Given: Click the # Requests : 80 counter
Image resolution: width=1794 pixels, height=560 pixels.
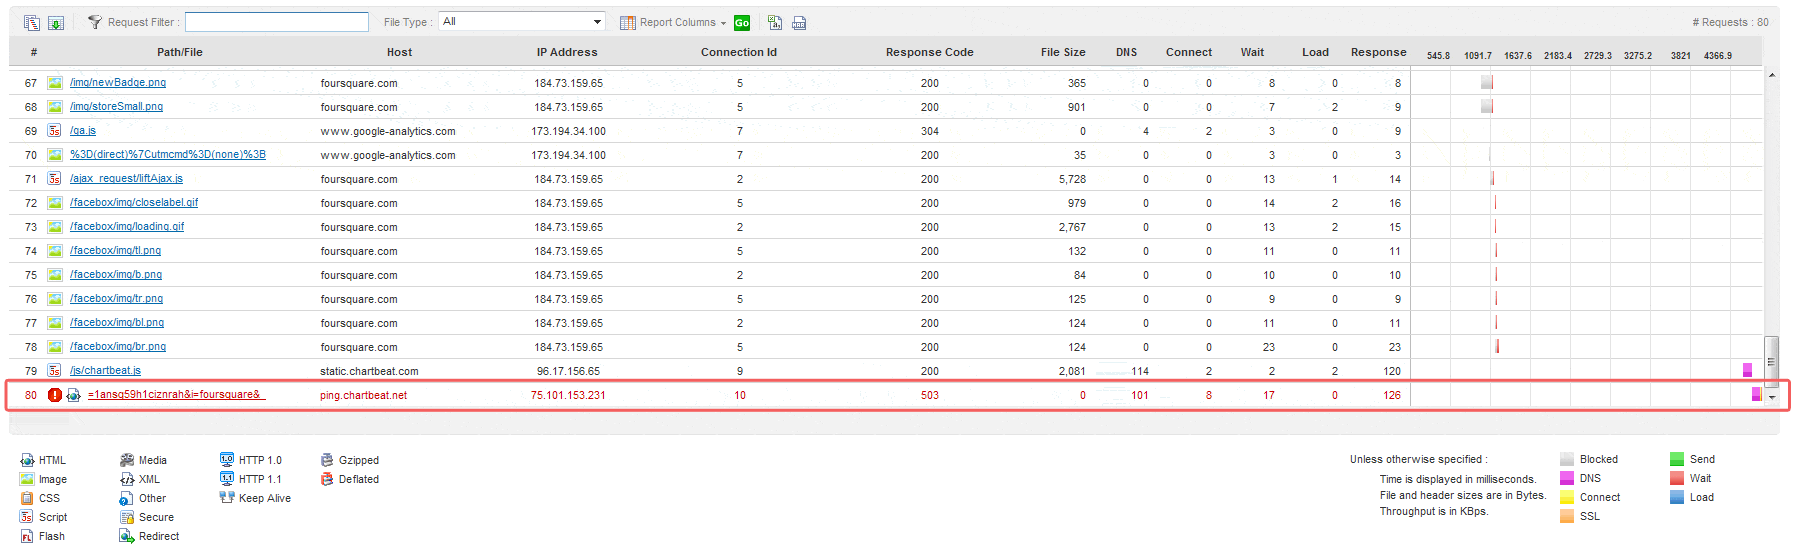Looking at the screenshot, I should coord(1730,22).
